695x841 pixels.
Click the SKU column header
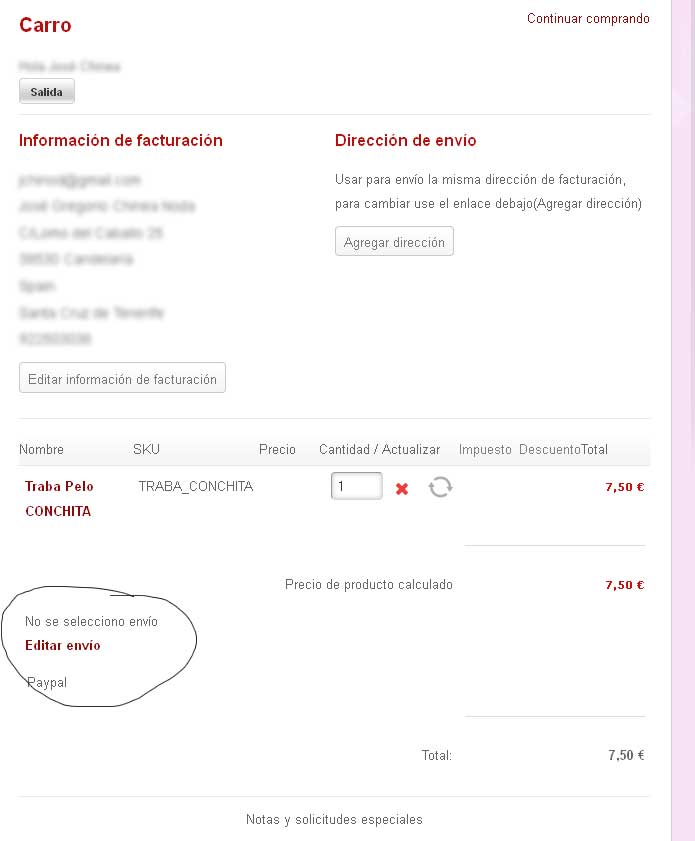pyautogui.click(x=146, y=449)
